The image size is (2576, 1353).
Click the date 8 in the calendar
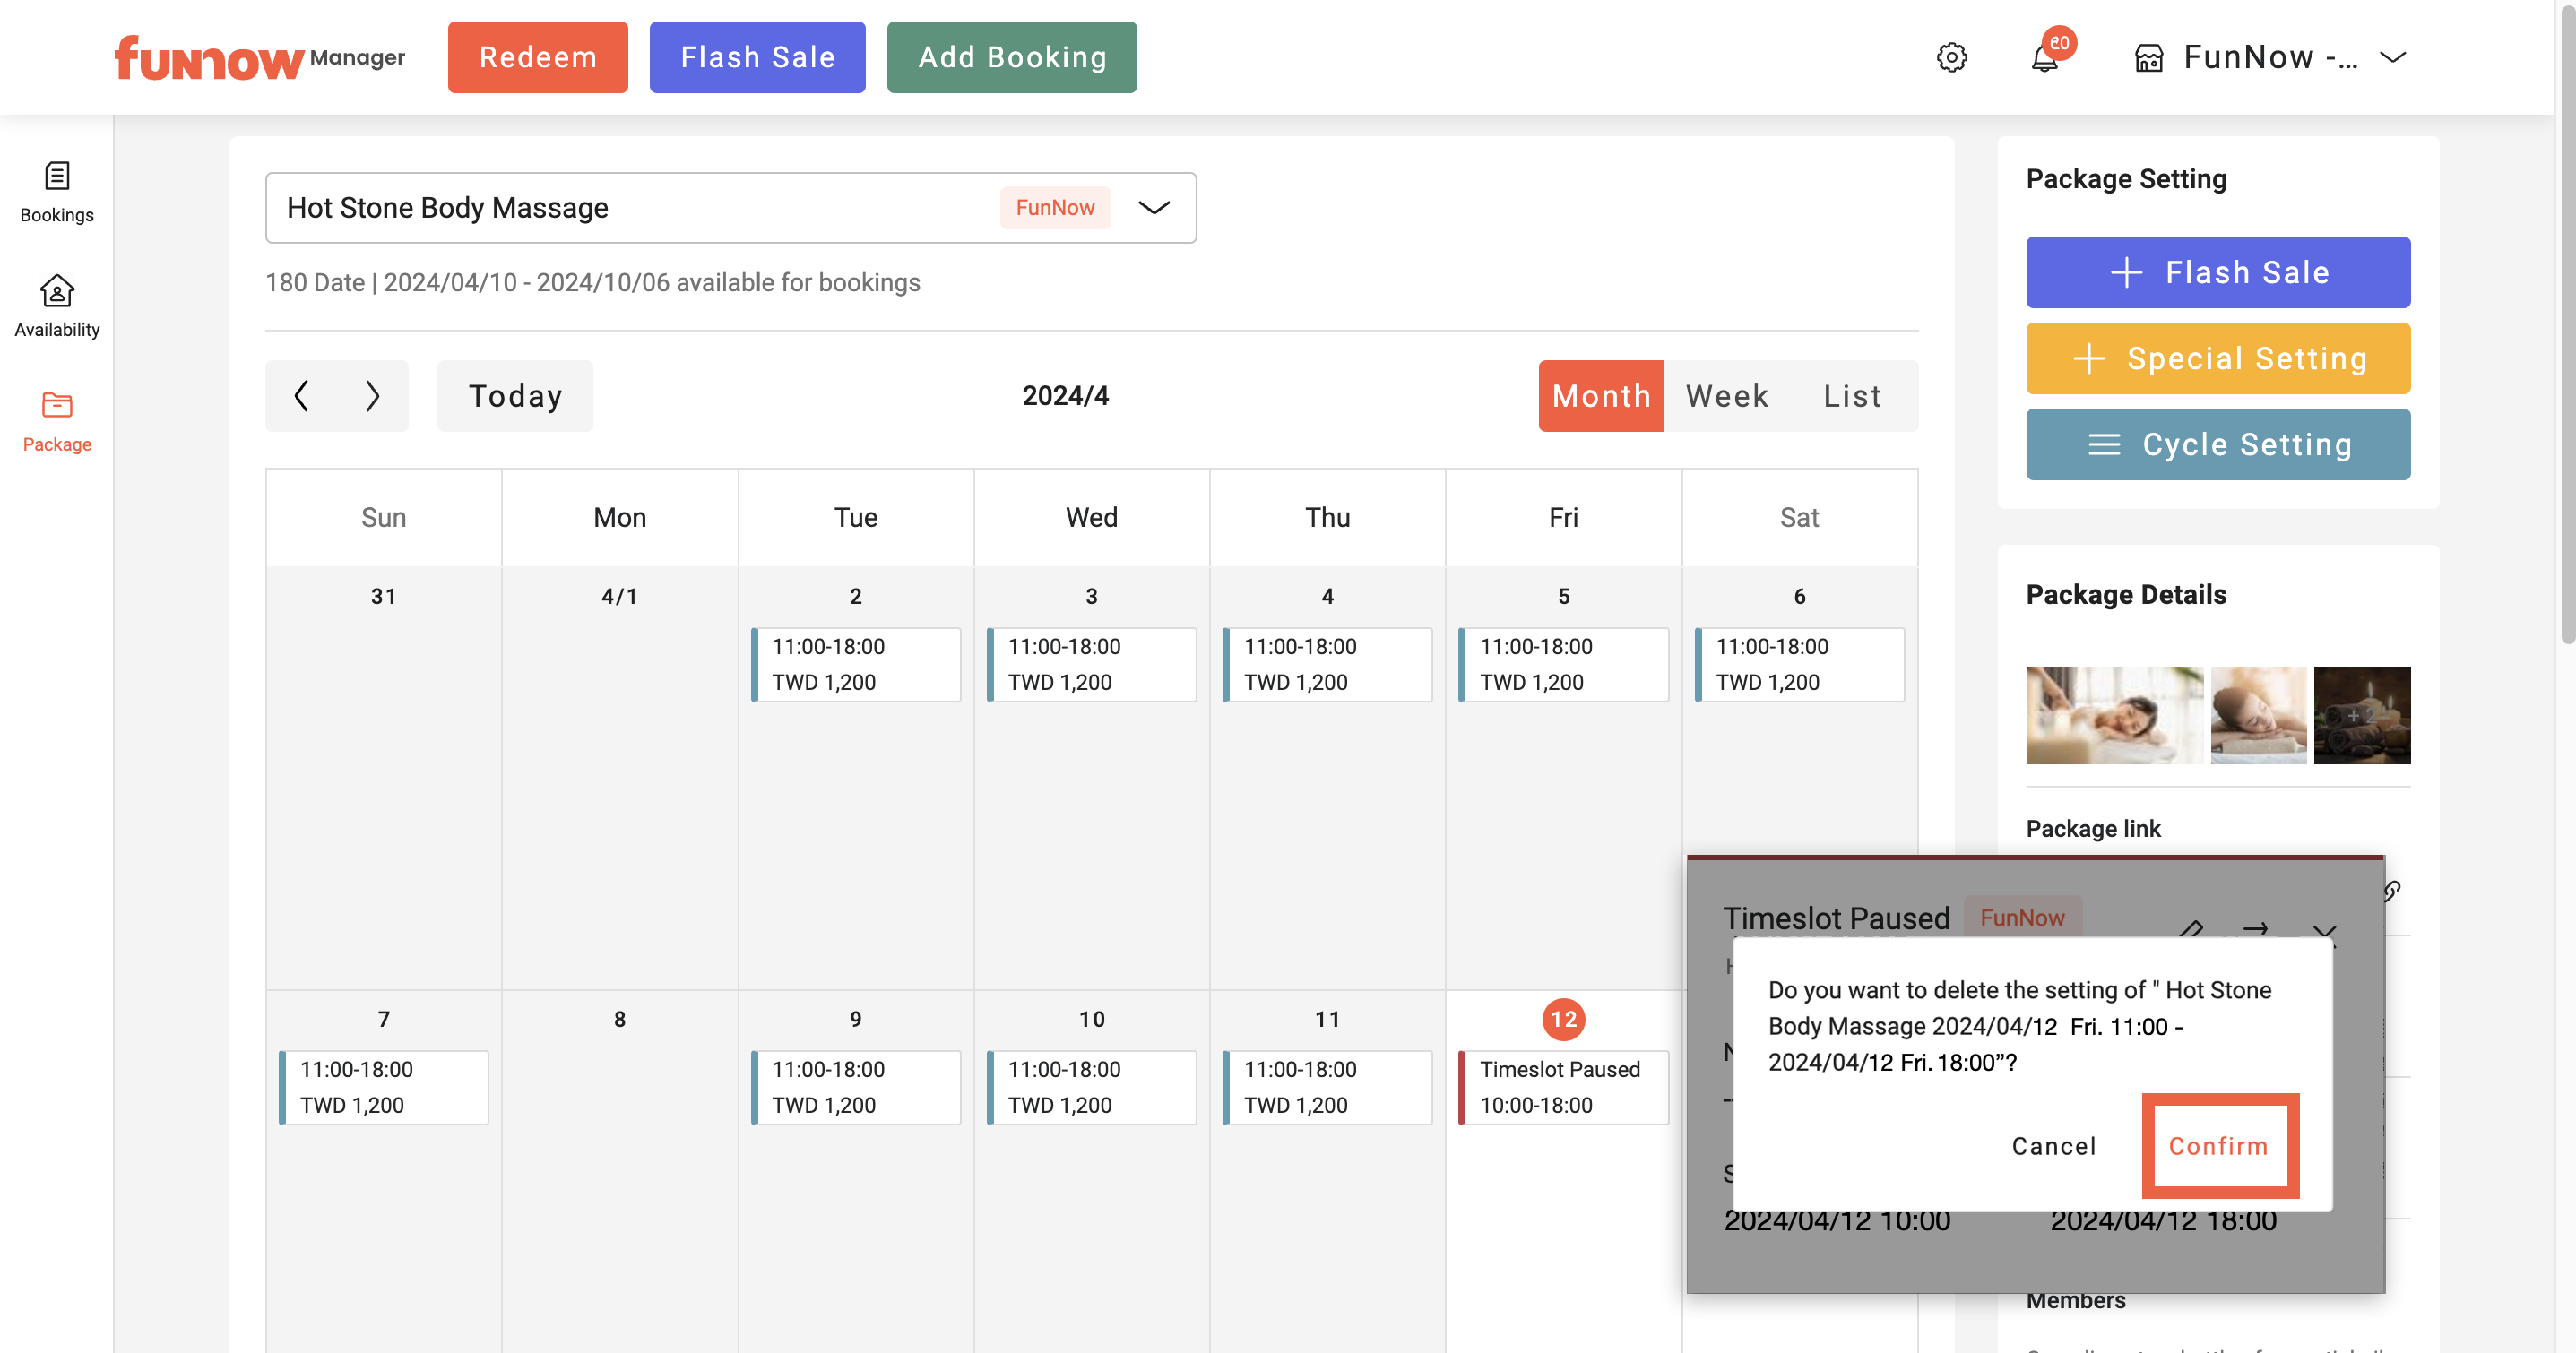620,1019
